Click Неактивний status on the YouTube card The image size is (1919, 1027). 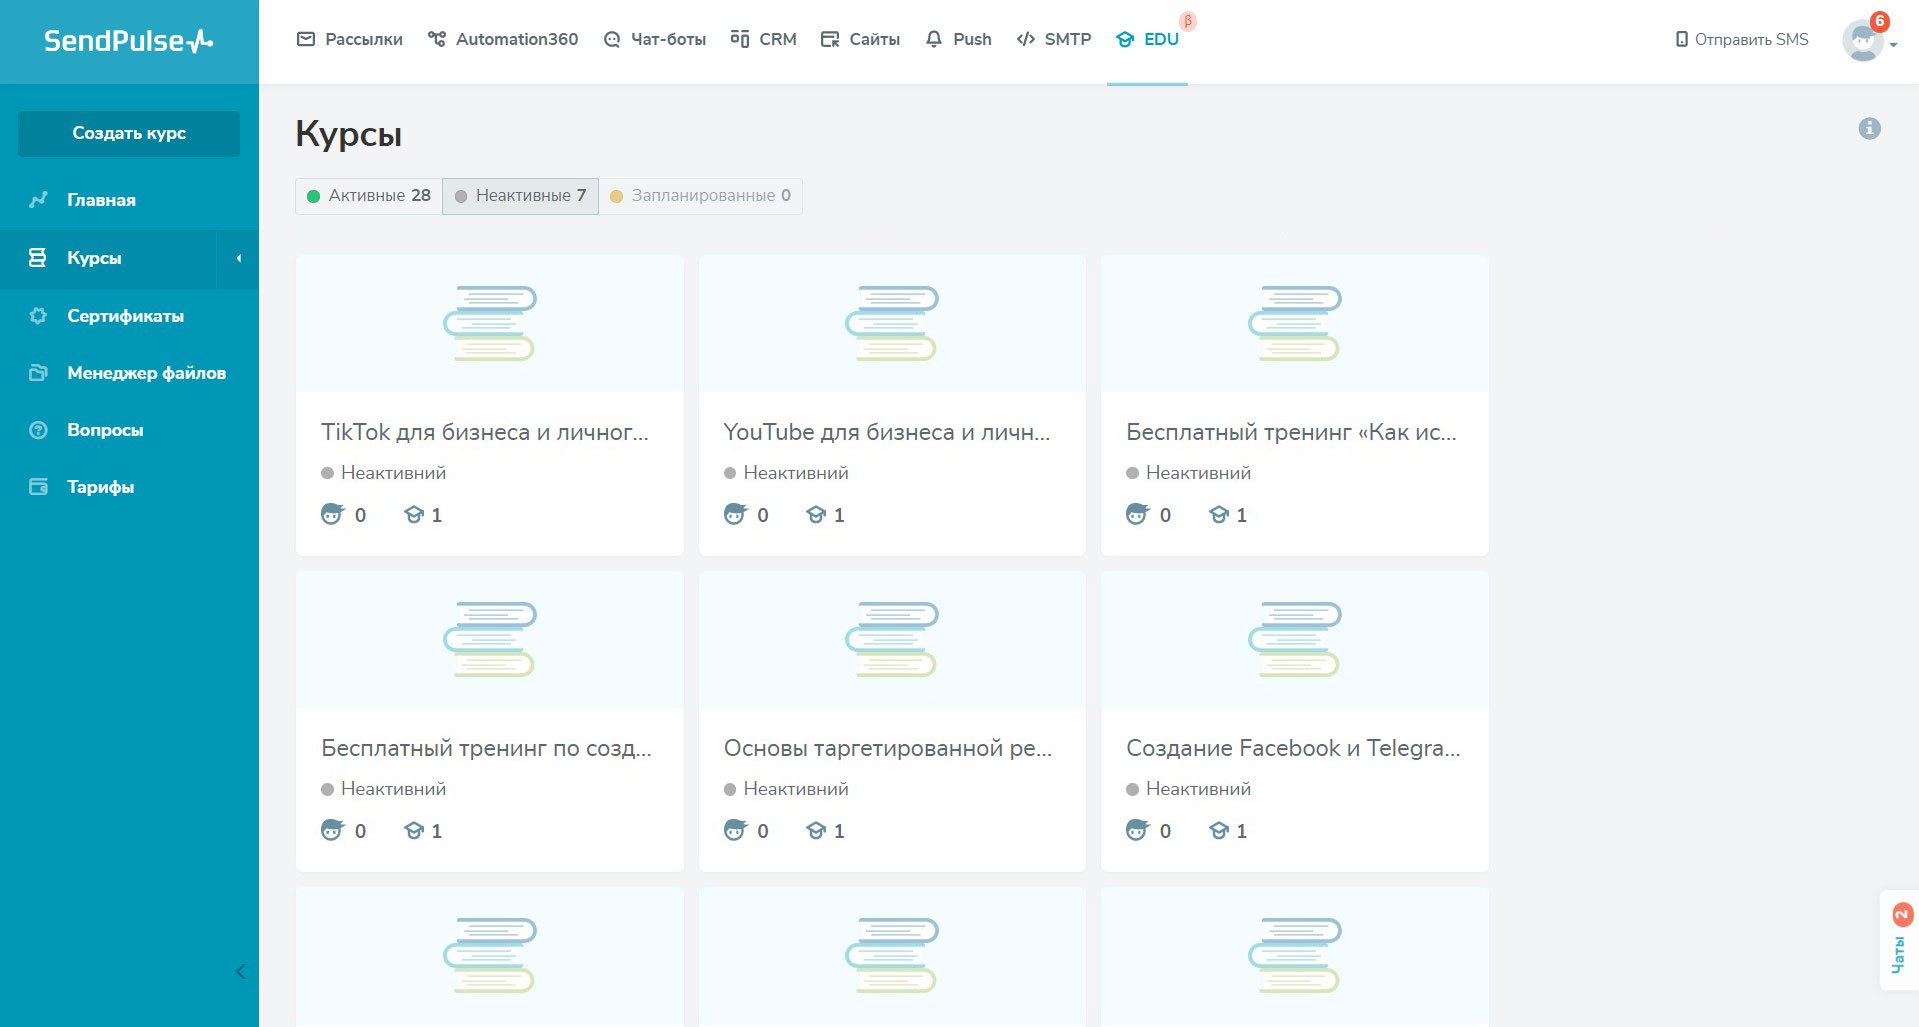[786, 473]
